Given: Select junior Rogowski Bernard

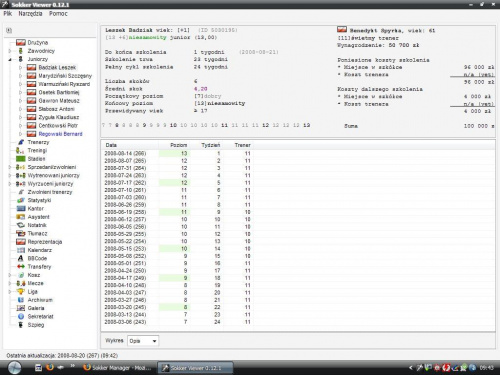Looking at the screenshot, I should 60,134.
